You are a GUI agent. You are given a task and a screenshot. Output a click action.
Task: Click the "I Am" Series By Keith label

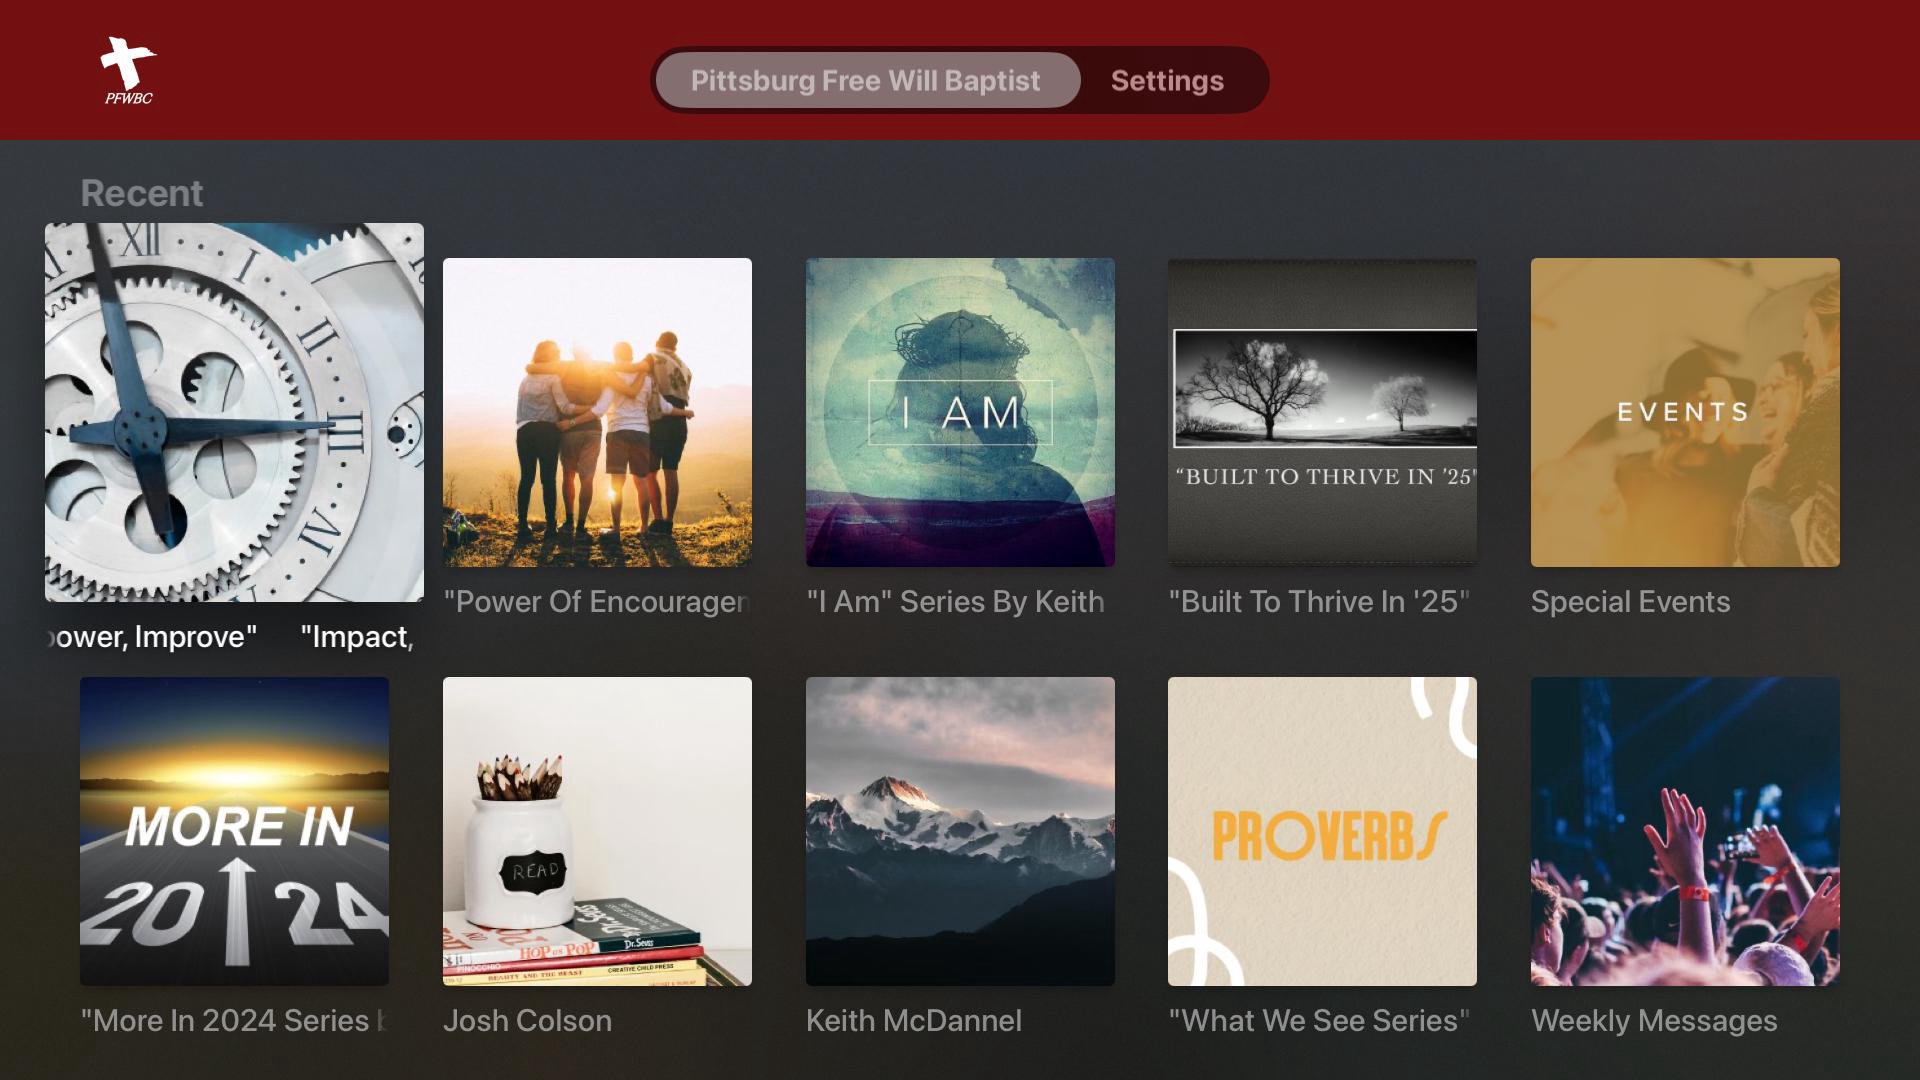(x=956, y=602)
